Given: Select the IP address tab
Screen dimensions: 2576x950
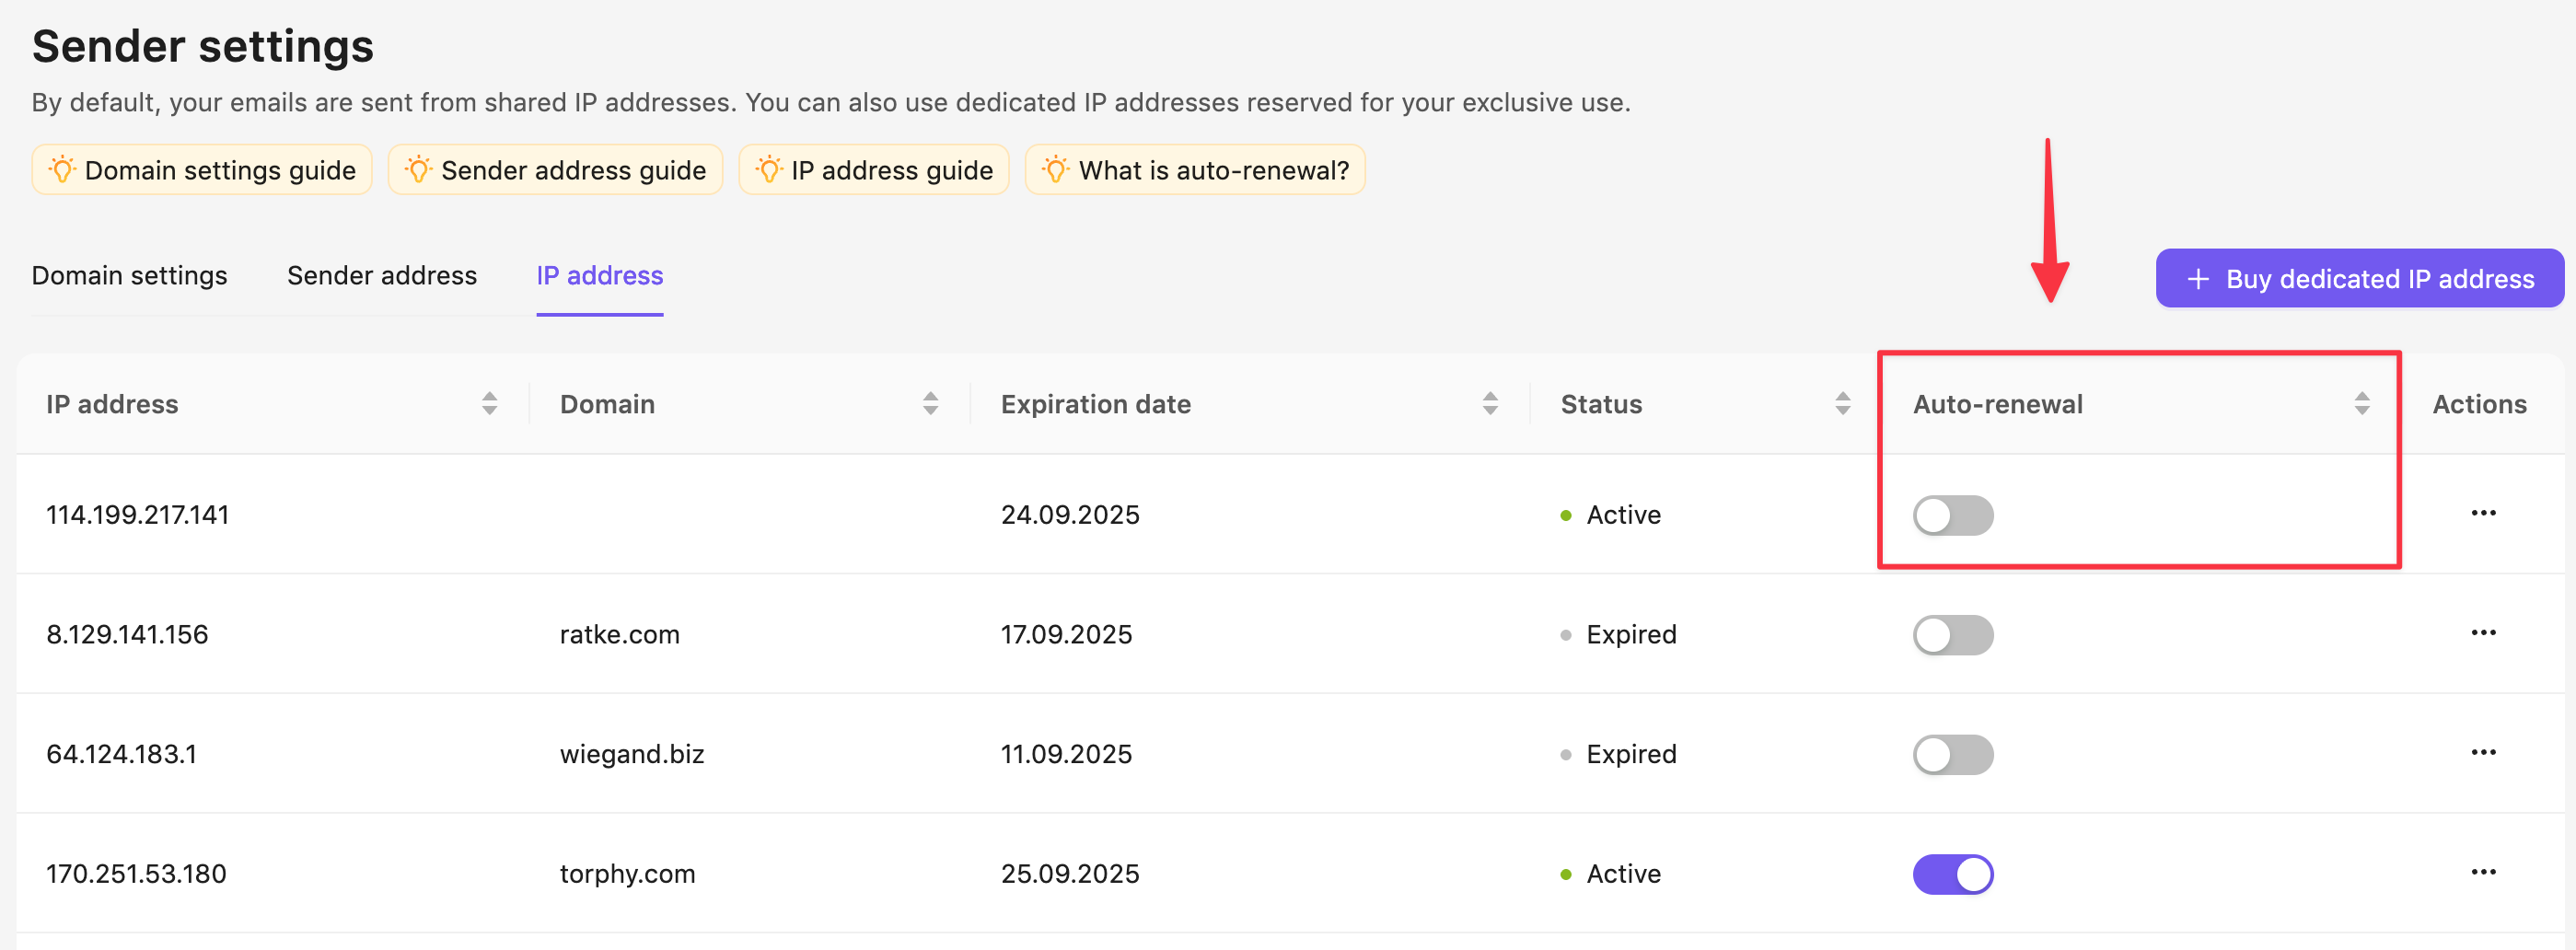Looking at the screenshot, I should 599,276.
